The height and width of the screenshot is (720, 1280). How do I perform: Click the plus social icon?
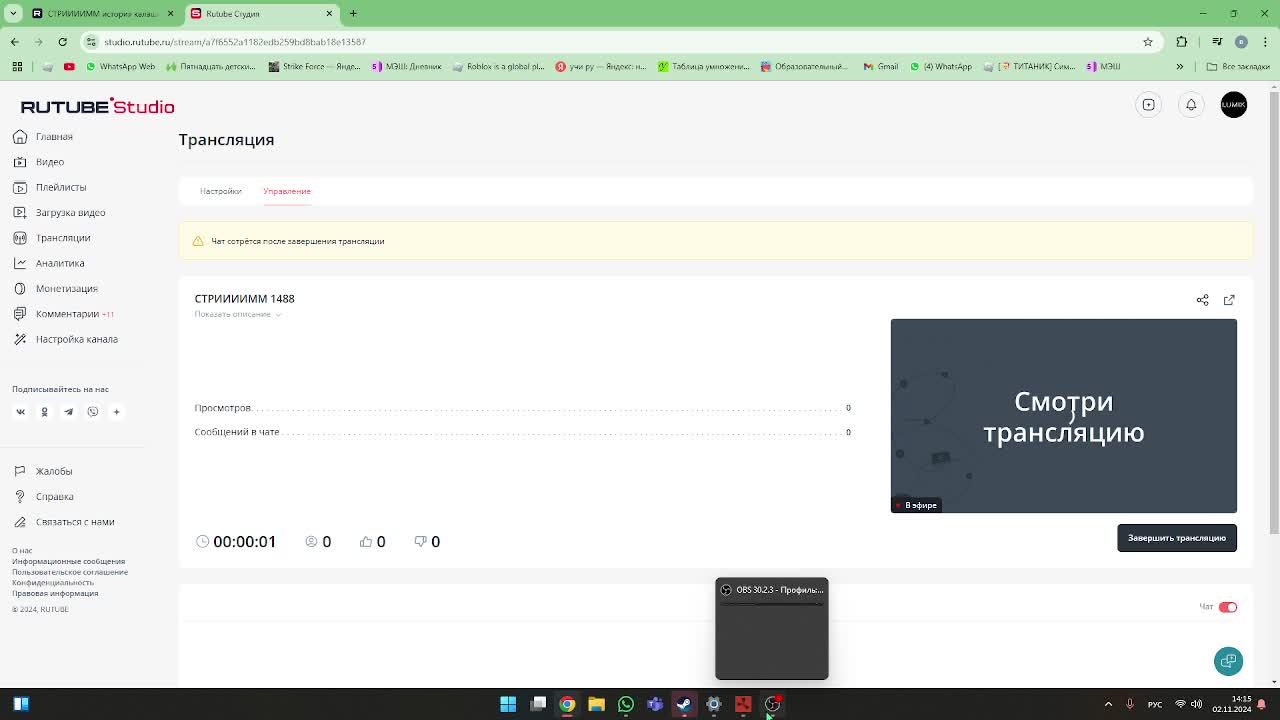click(116, 412)
